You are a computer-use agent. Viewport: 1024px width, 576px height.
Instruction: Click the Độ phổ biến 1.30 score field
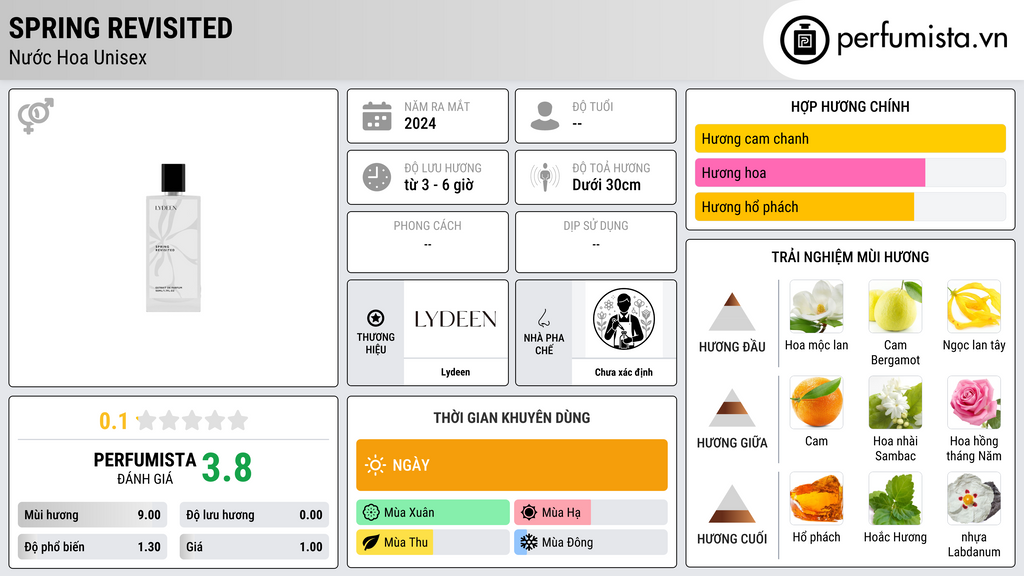92,547
